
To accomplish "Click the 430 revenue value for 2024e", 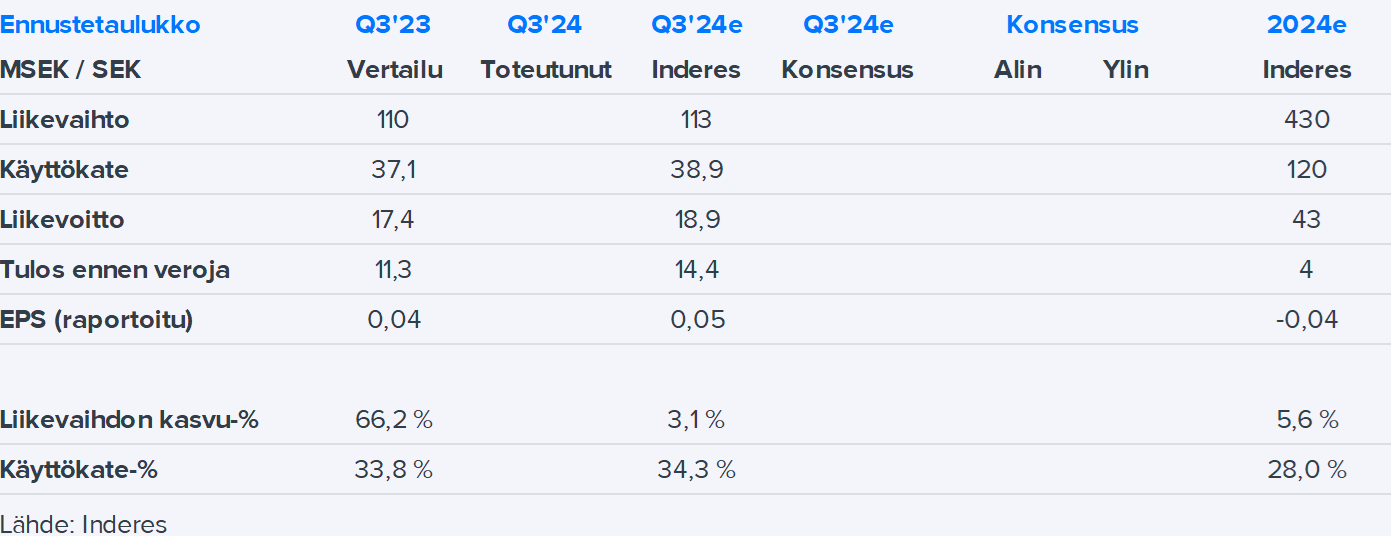I will point(1306,120).
